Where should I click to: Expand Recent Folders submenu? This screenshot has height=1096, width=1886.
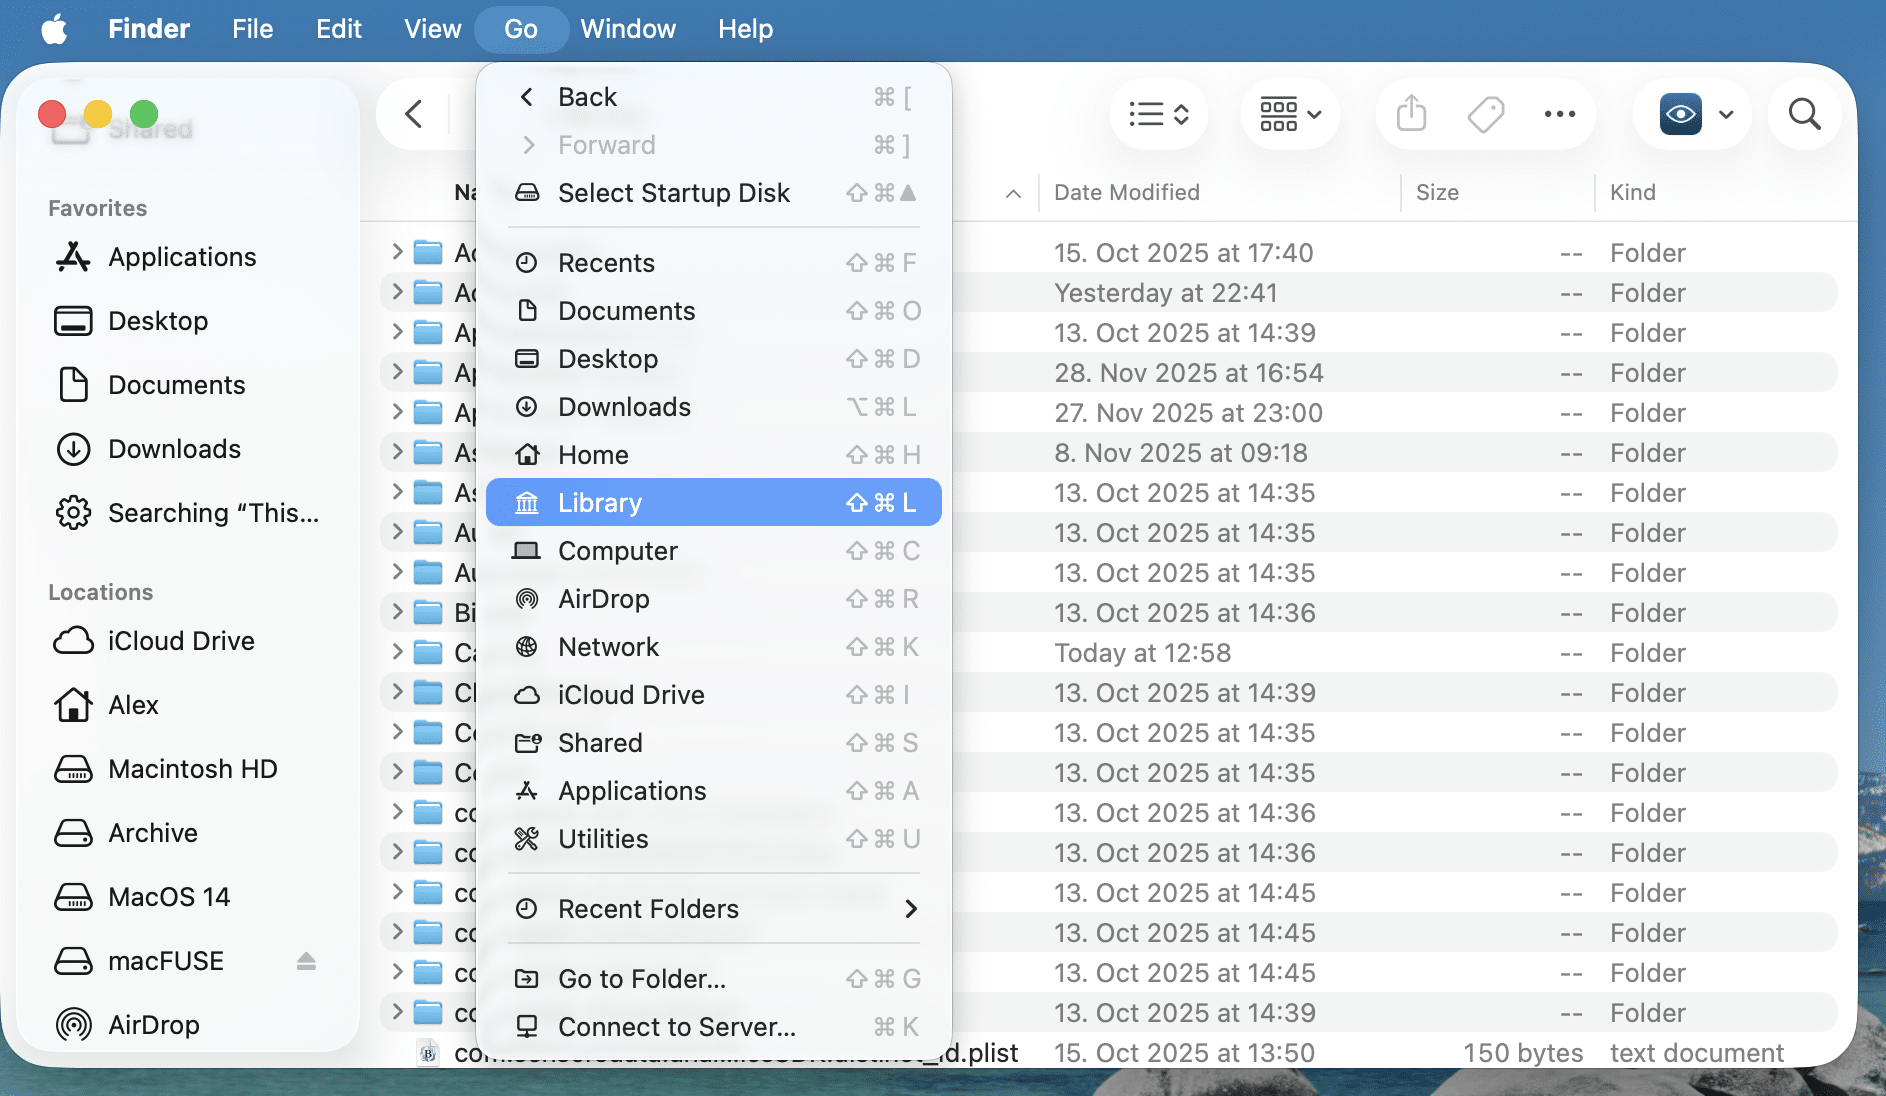pos(713,909)
